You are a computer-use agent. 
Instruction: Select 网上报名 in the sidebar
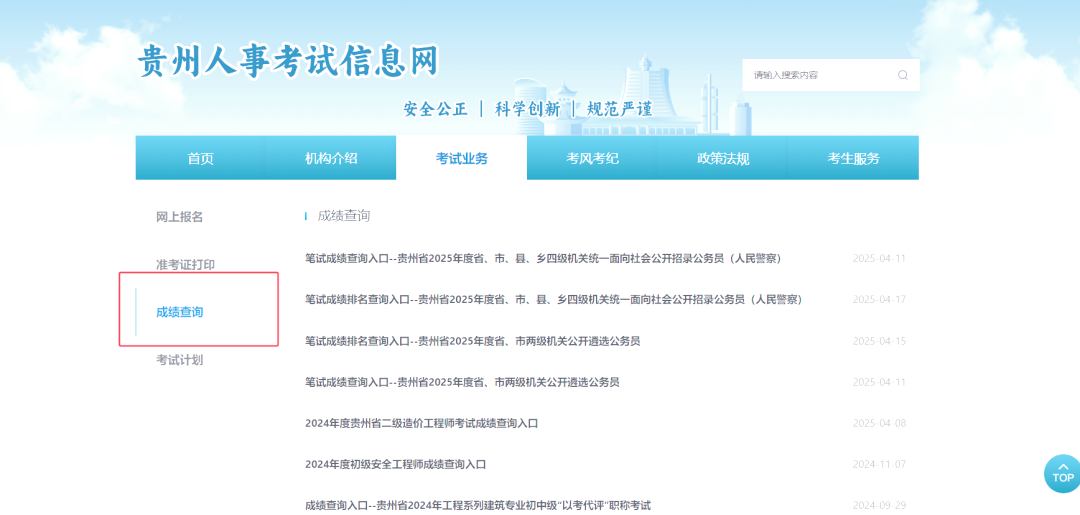179,217
